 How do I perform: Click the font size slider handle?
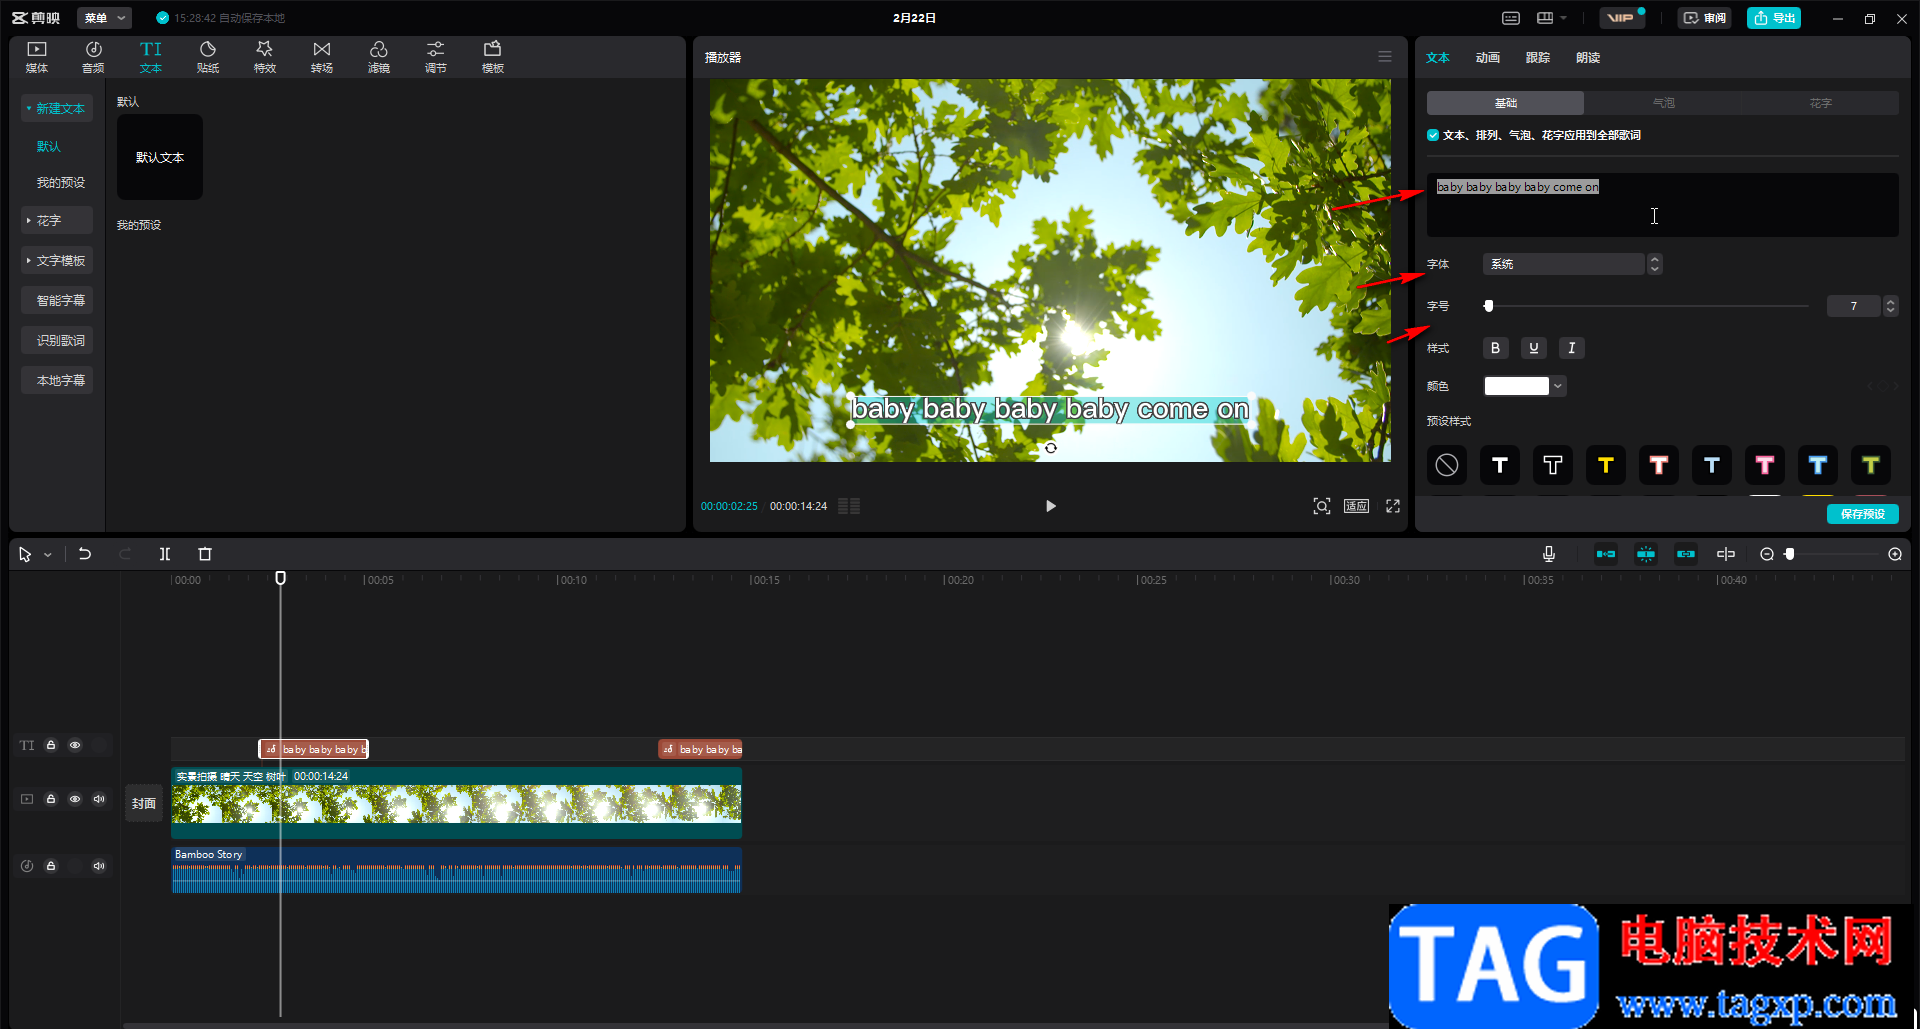tap(1488, 306)
